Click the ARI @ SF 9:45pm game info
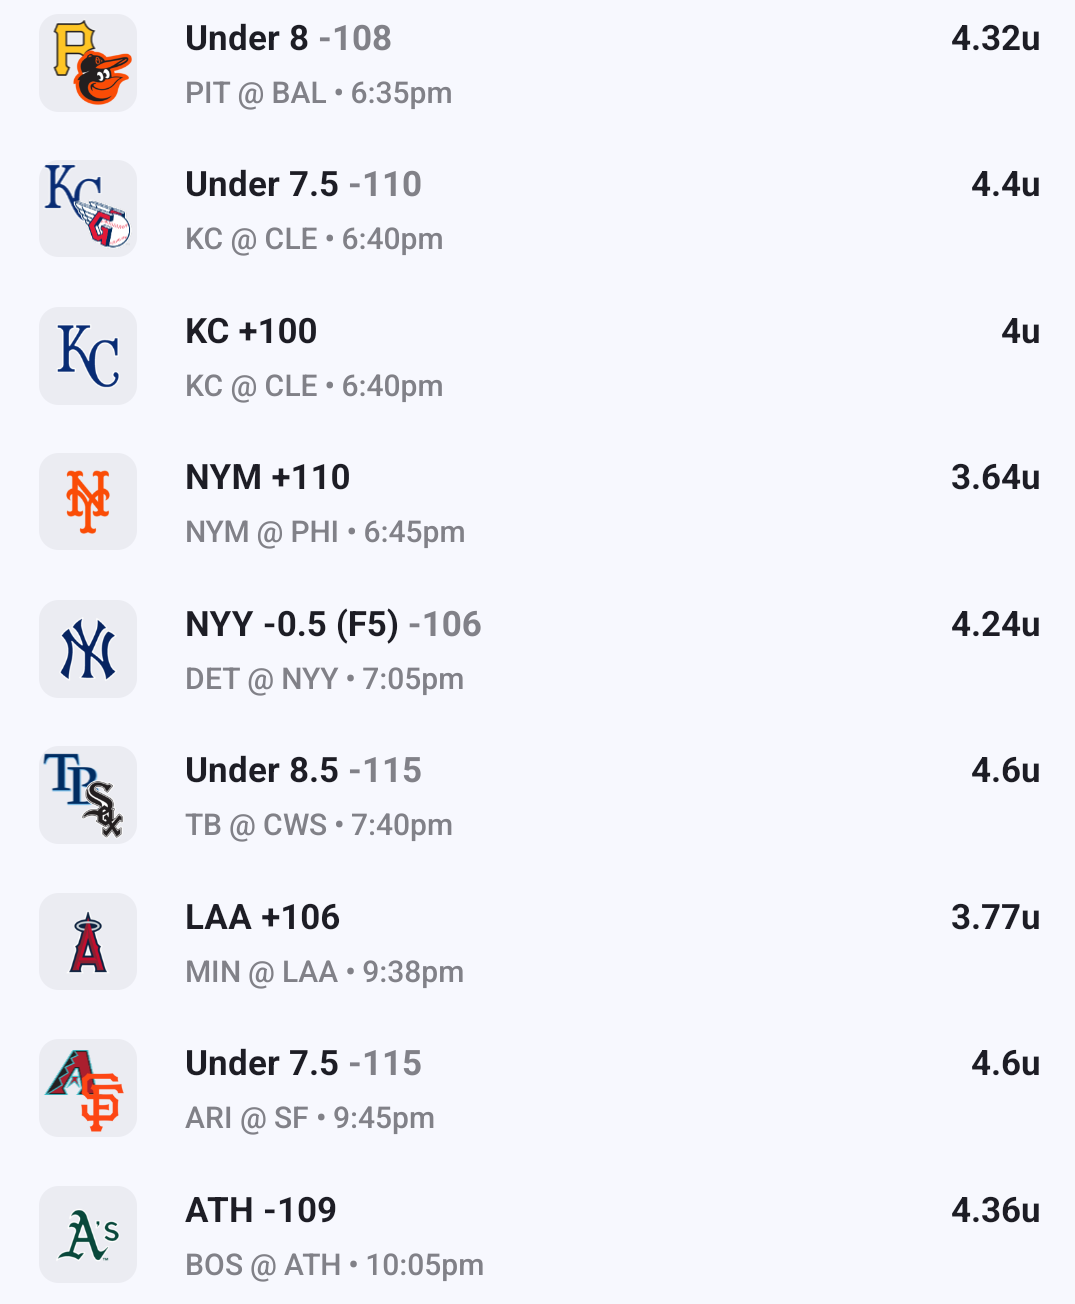The height and width of the screenshot is (1304, 1075). [x=310, y=1118]
